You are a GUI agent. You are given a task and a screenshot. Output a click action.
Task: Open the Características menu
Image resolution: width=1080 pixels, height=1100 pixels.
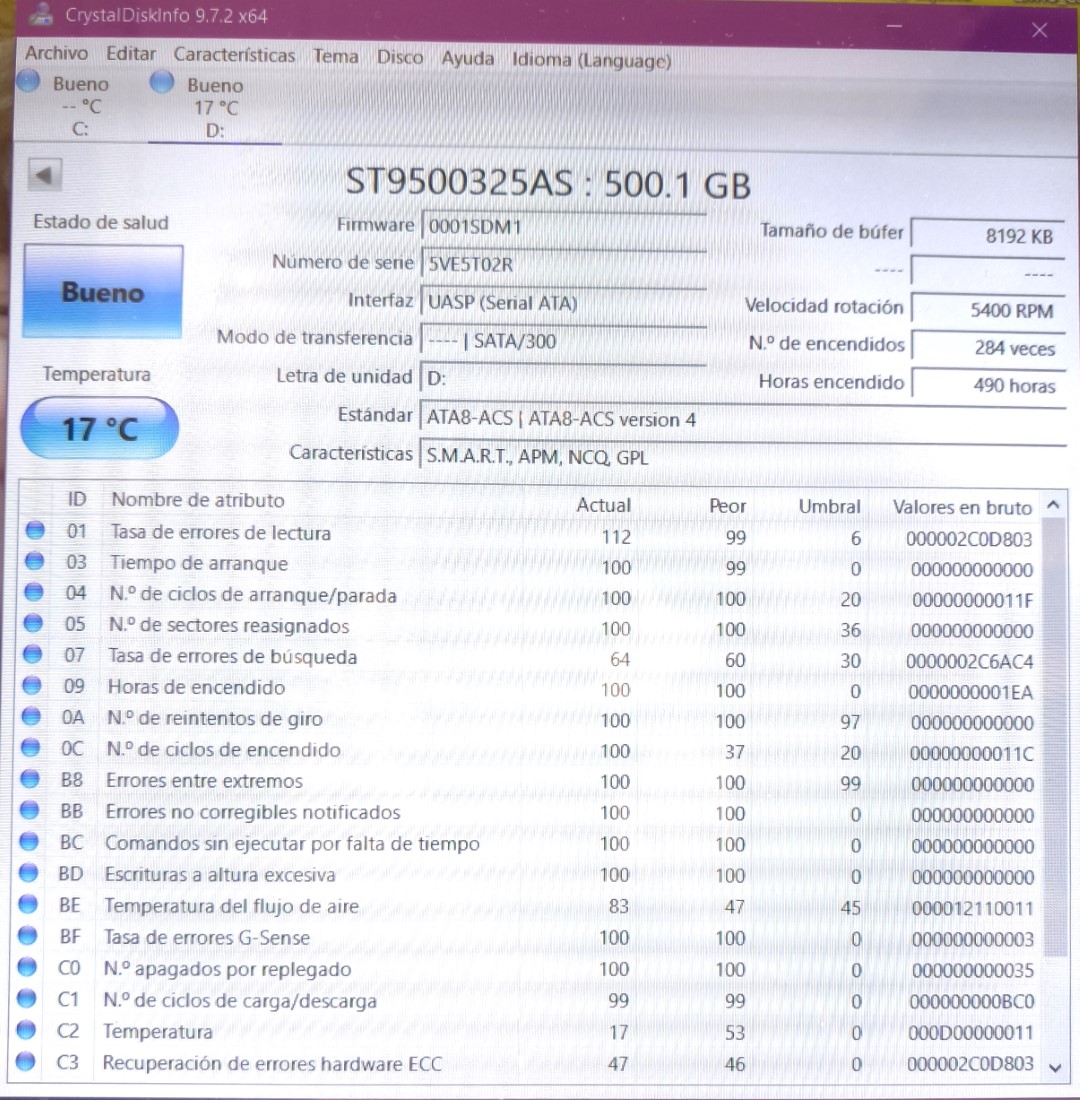(234, 55)
